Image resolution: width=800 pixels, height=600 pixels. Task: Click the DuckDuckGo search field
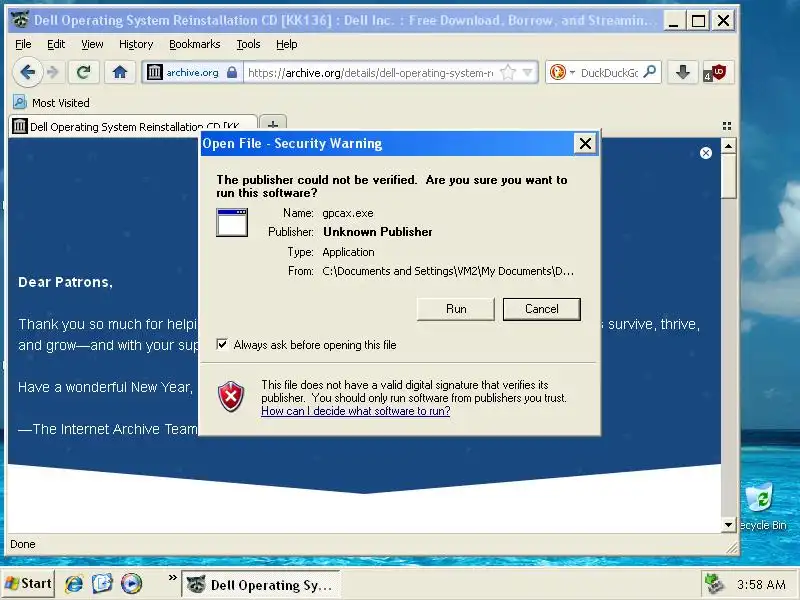tap(609, 73)
